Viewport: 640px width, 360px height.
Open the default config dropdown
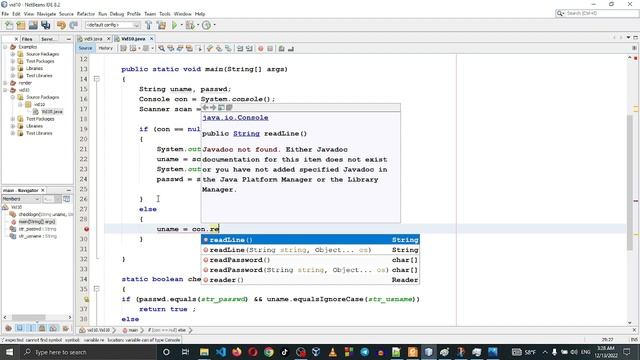tap(113, 25)
